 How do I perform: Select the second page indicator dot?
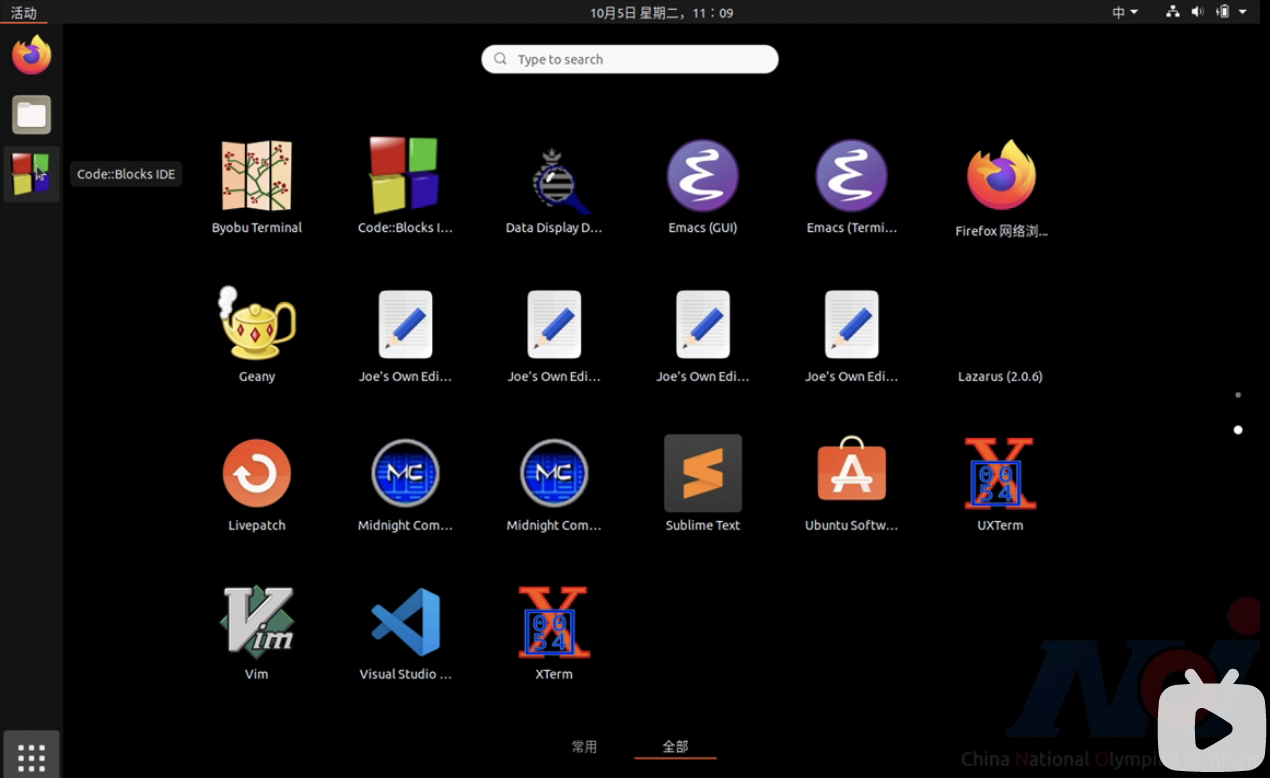(1238, 430)
